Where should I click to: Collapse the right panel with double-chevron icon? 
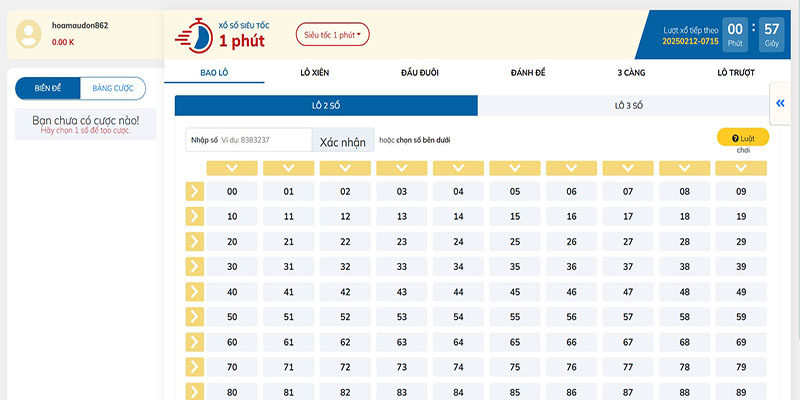[780, 103]
